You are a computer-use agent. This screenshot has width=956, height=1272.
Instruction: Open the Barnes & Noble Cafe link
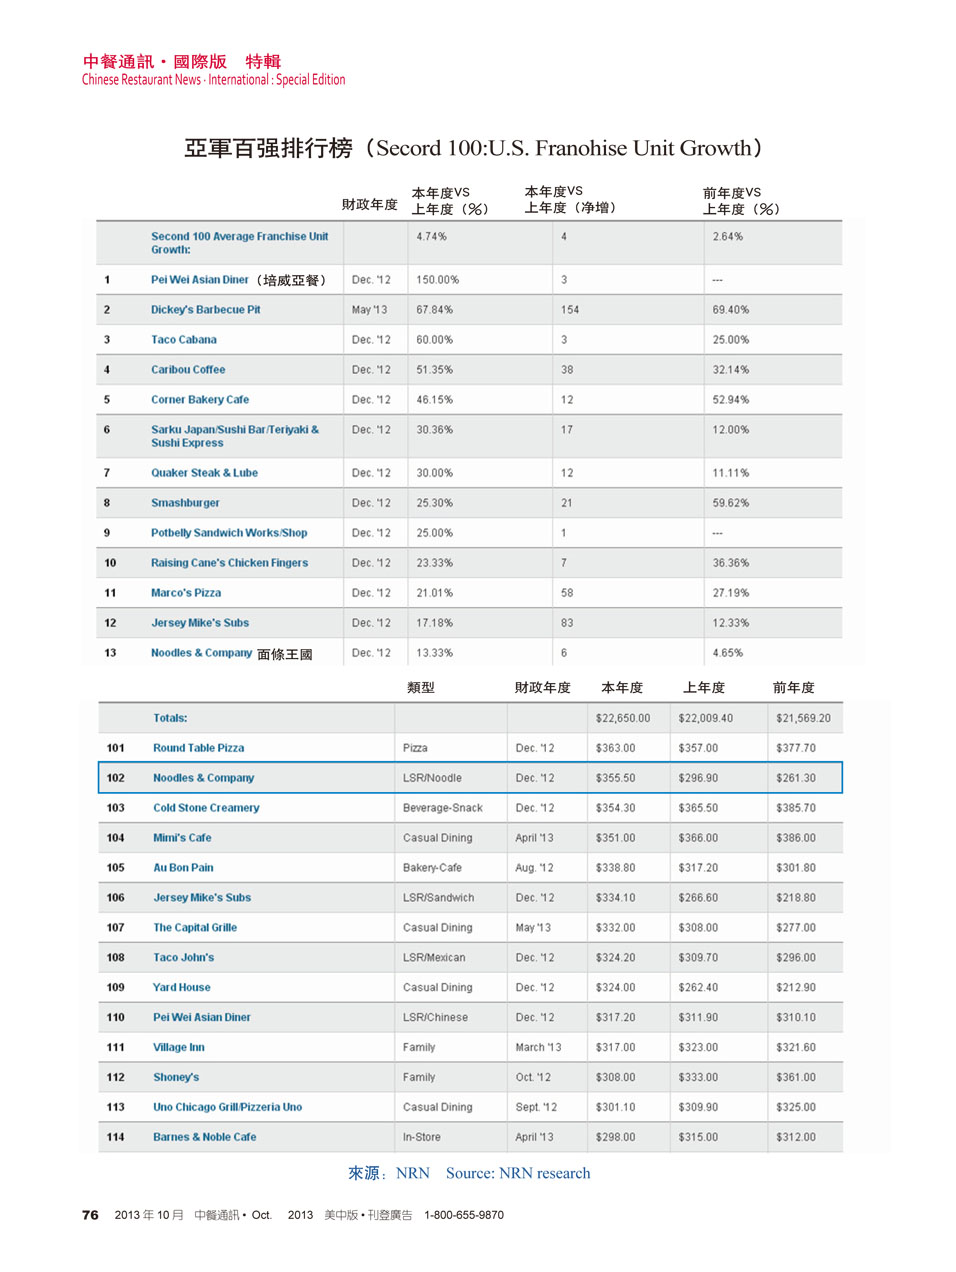[204, 1138]
